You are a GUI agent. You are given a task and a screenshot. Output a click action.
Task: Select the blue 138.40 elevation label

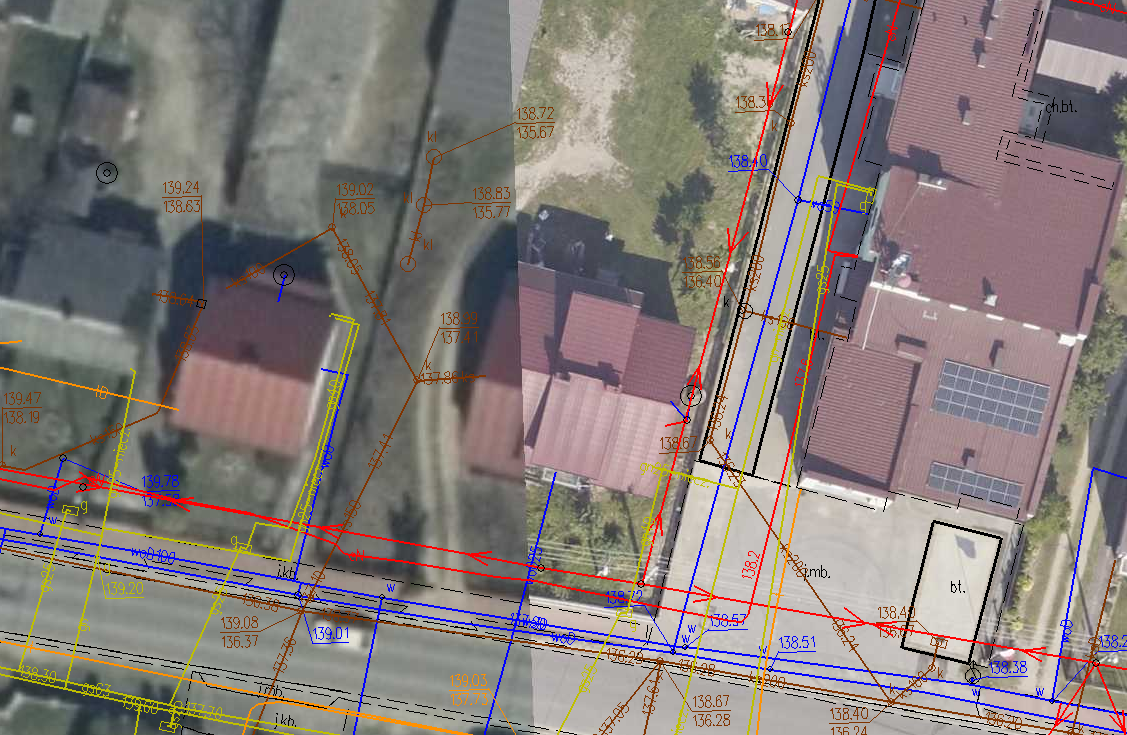coord(748,161)
